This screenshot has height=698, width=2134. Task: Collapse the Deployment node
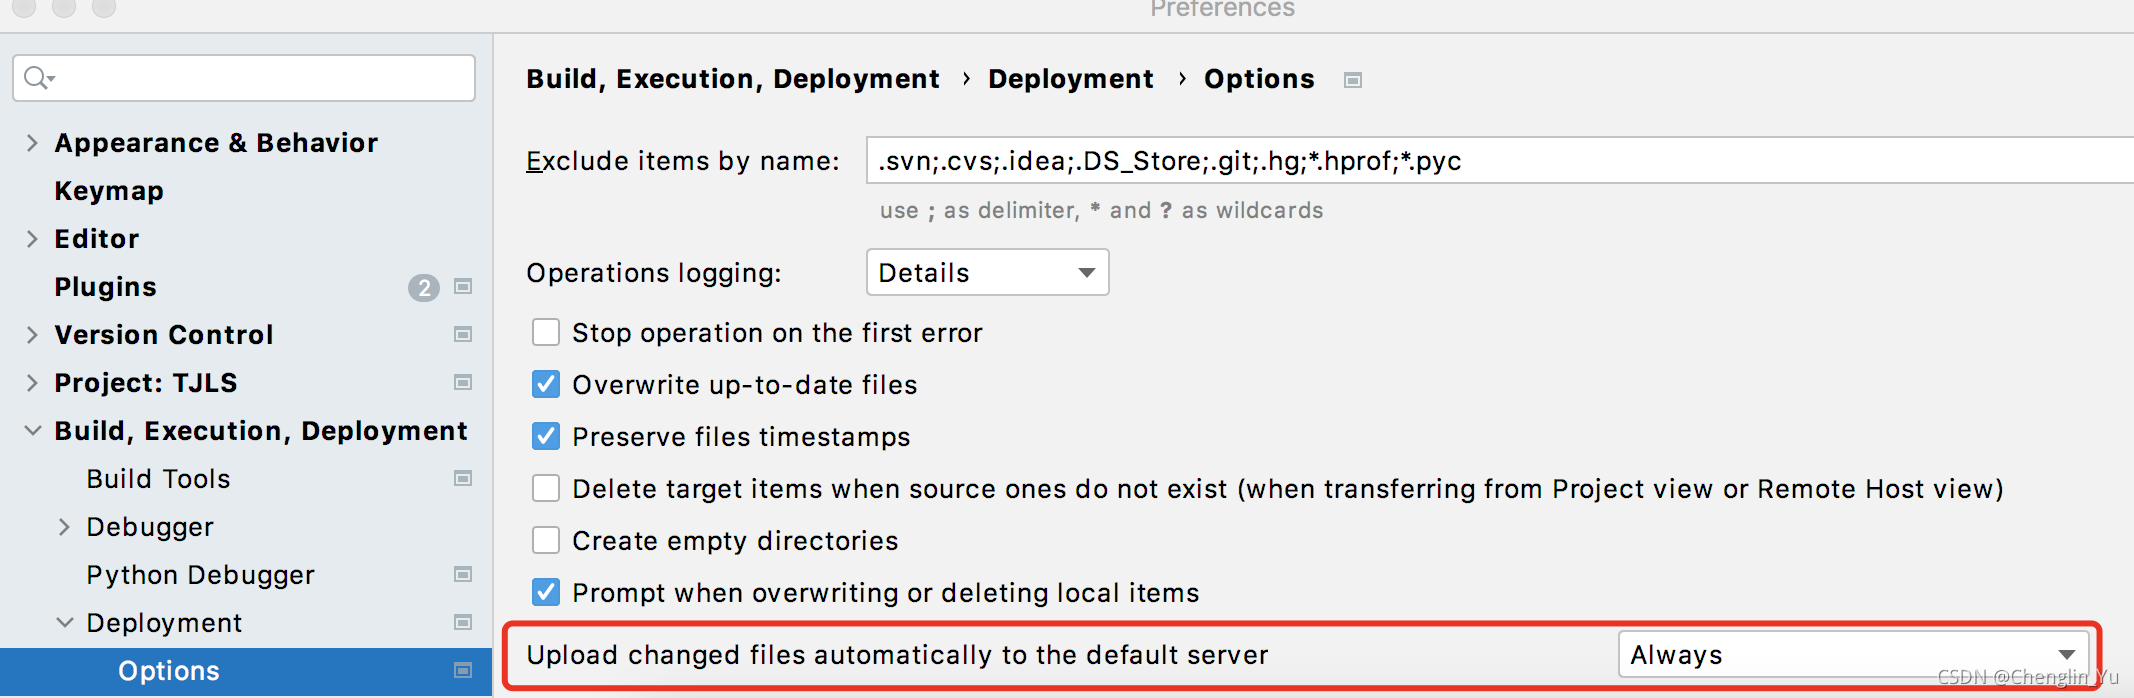click(x=64, y=623)
